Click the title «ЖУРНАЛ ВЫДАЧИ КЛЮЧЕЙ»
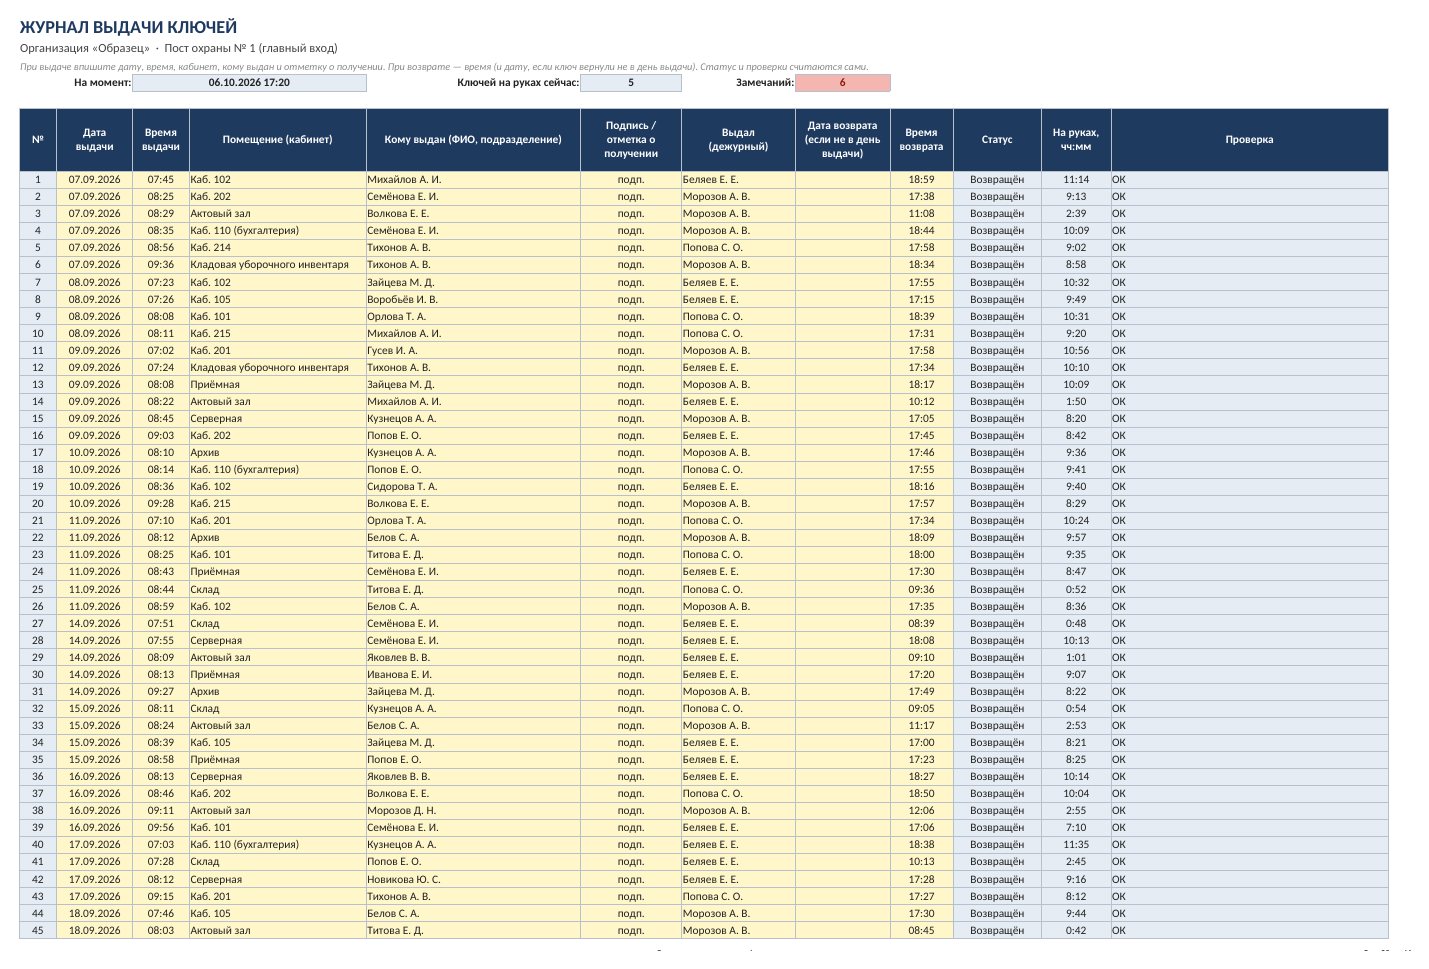Image resolution: width=1429 pixels, height=969 pixels. [129, 27]
